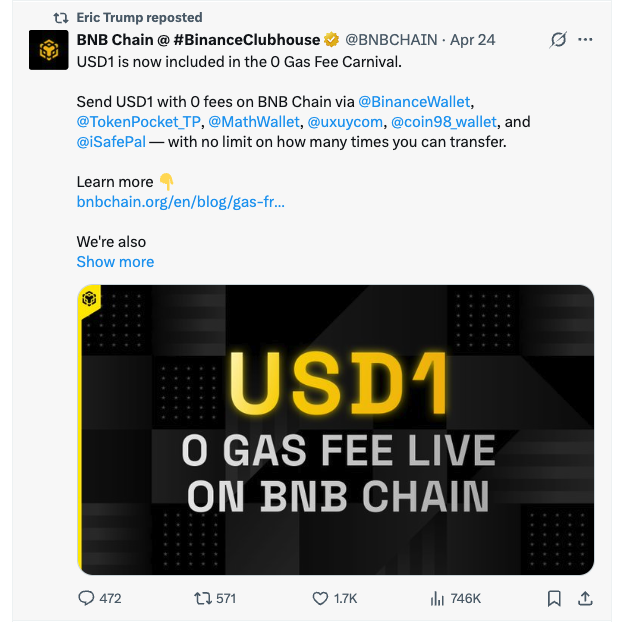Bookmark this tweet
The height and width of the screenshot is (622, 633).
tap(554, 598)
